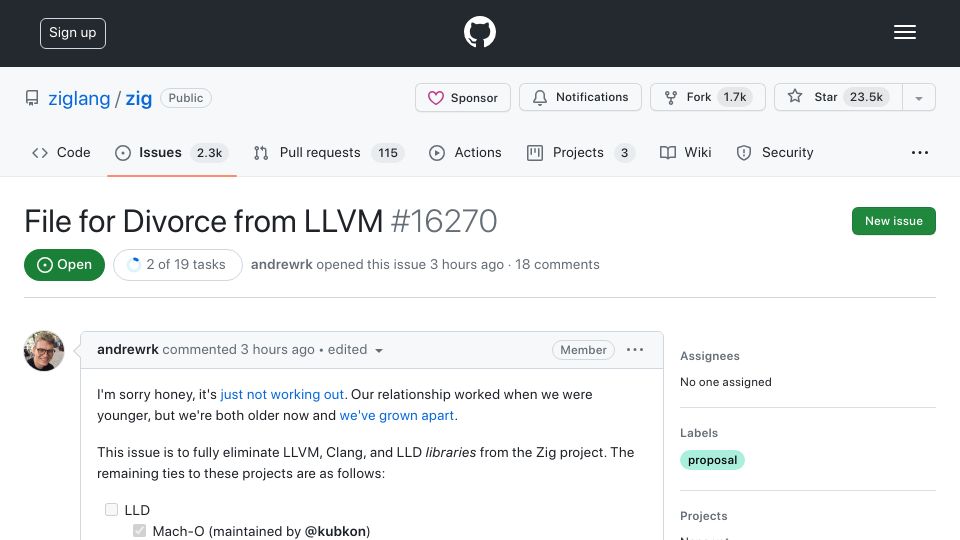Open the Actions tab
Image resolution: width=960 pixels, height=540 pixels.
[465, 152]
